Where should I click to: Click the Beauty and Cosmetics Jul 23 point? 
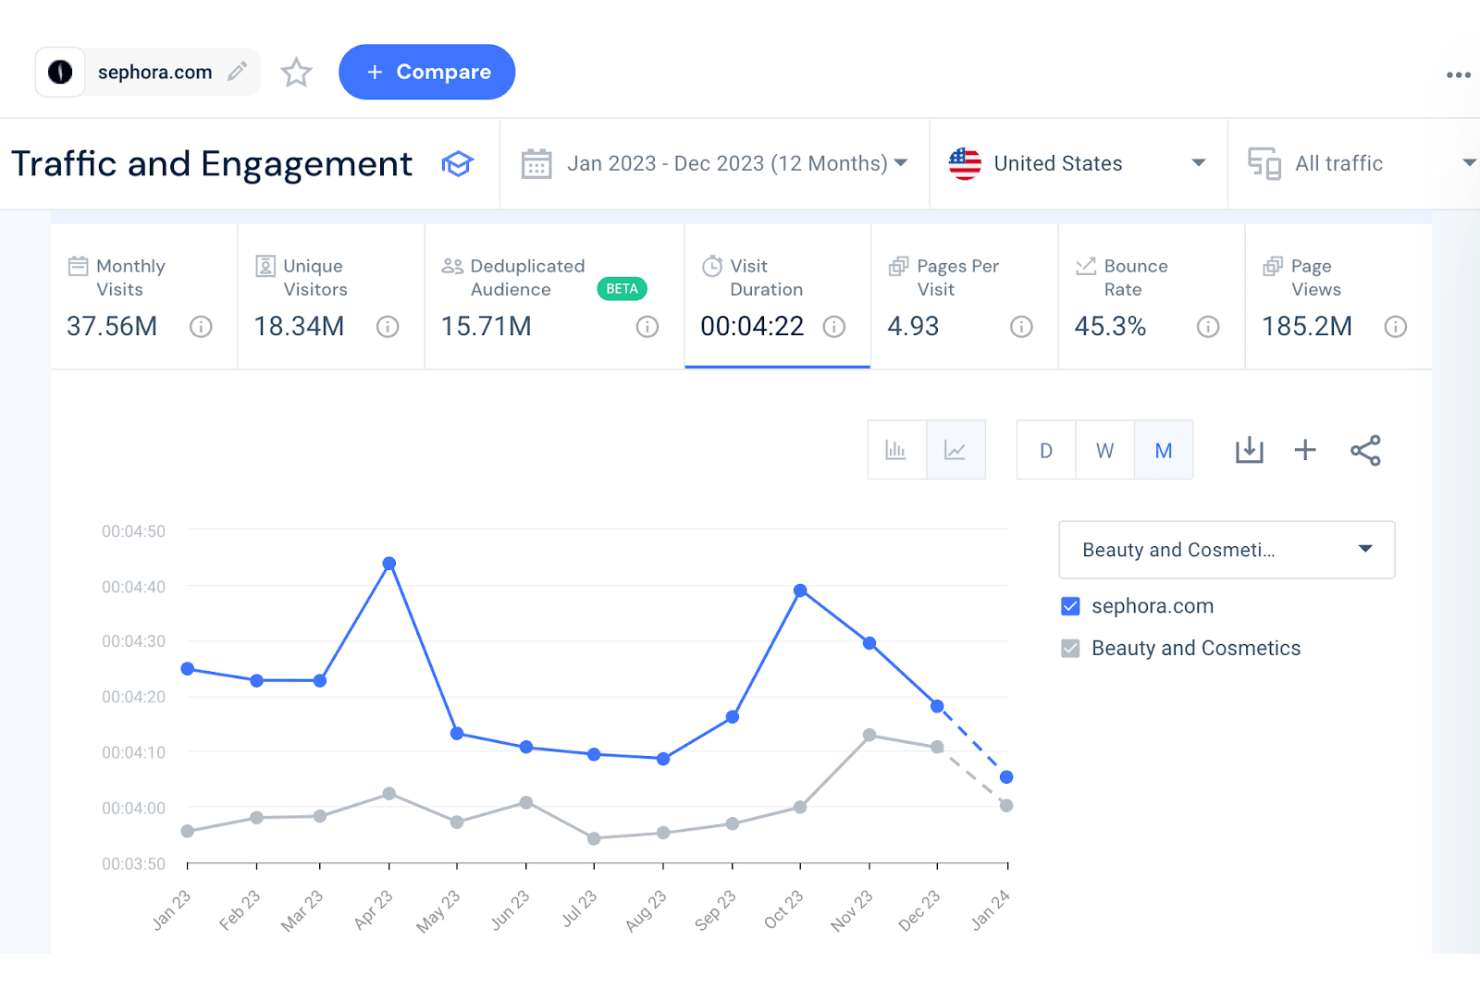tap(594, 838)
